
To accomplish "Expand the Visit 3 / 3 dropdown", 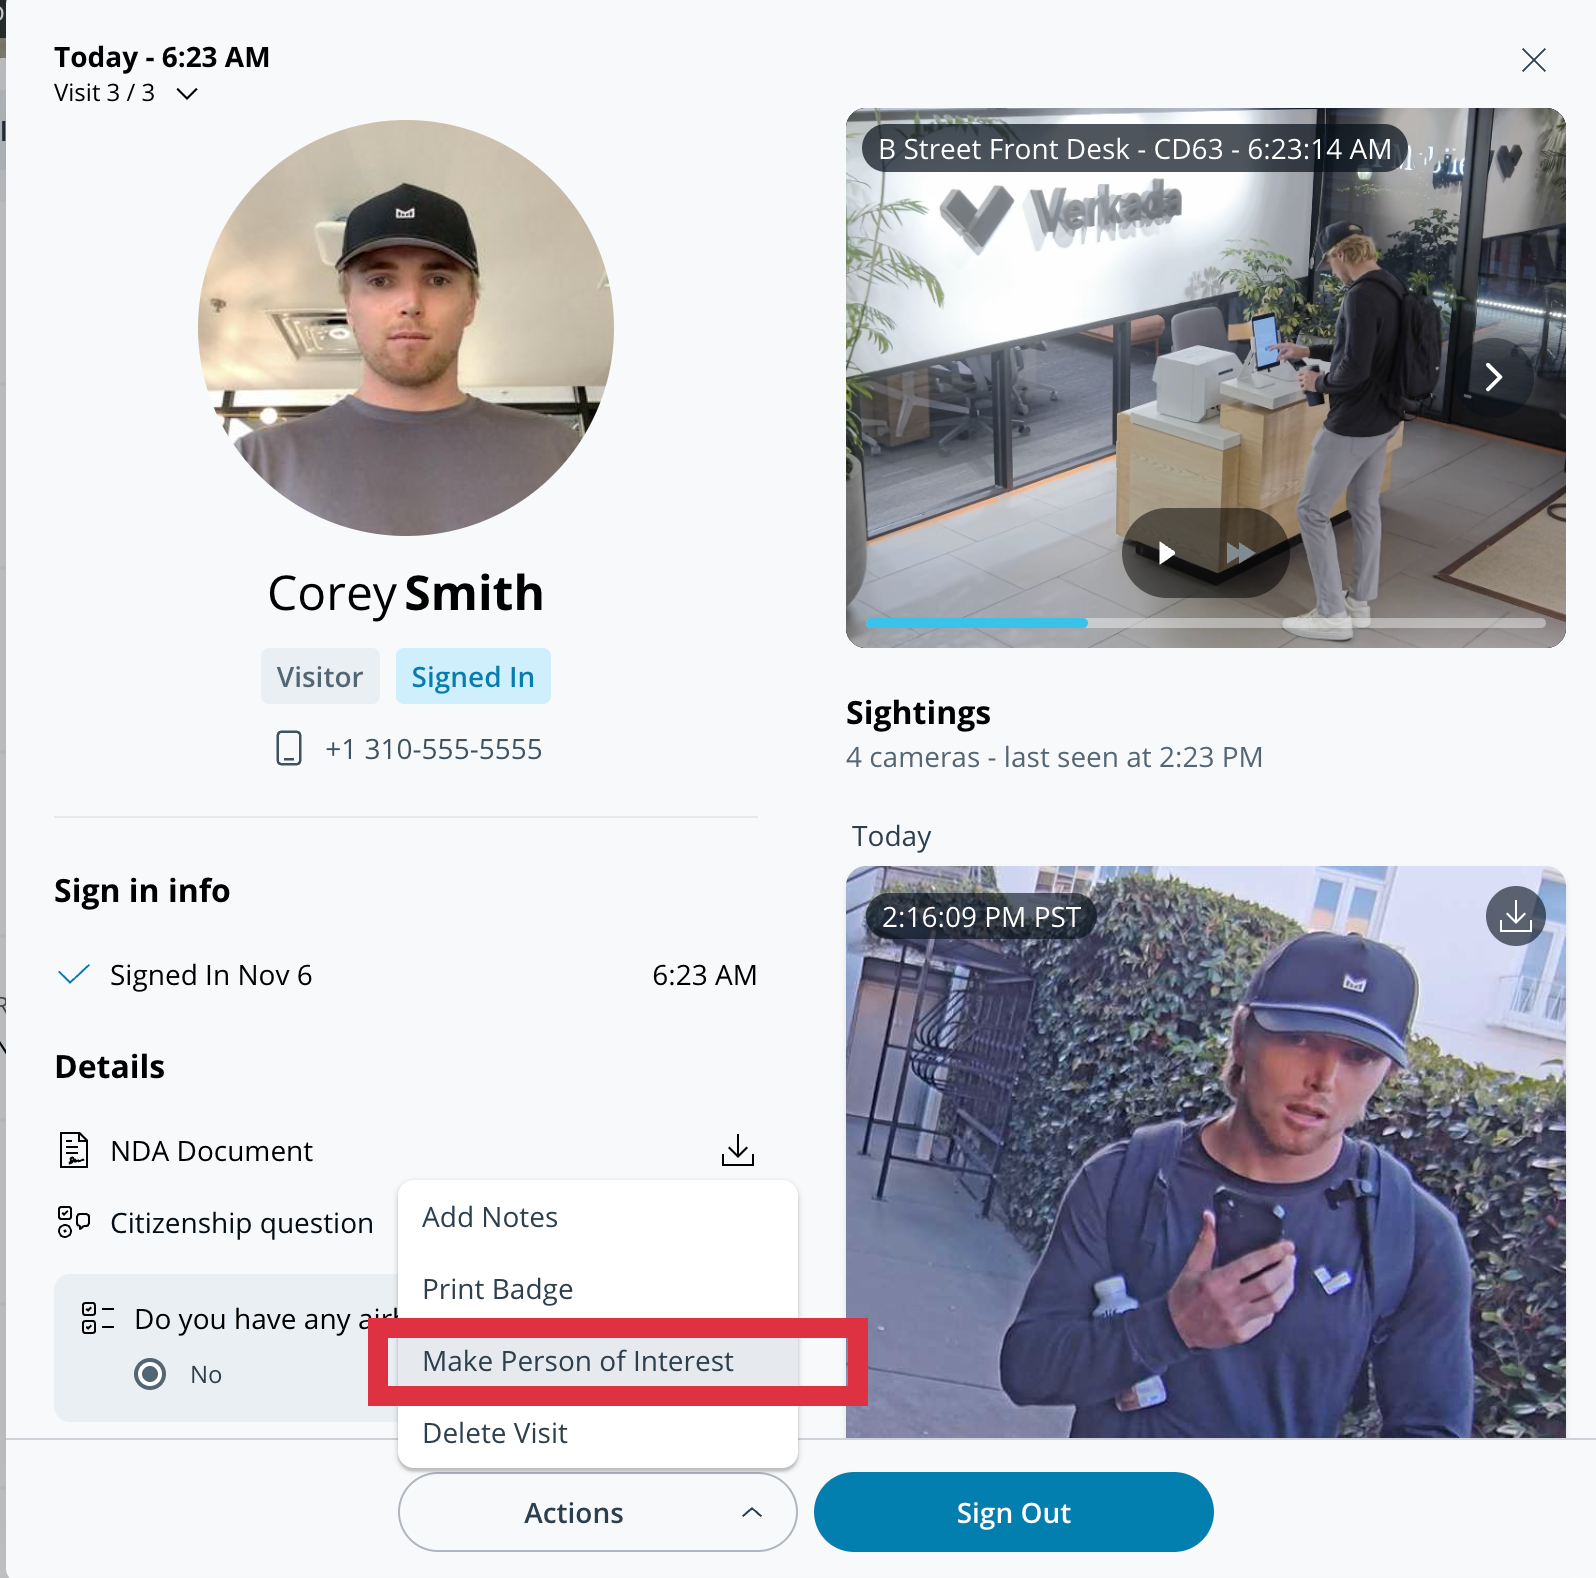I will 186,94.
